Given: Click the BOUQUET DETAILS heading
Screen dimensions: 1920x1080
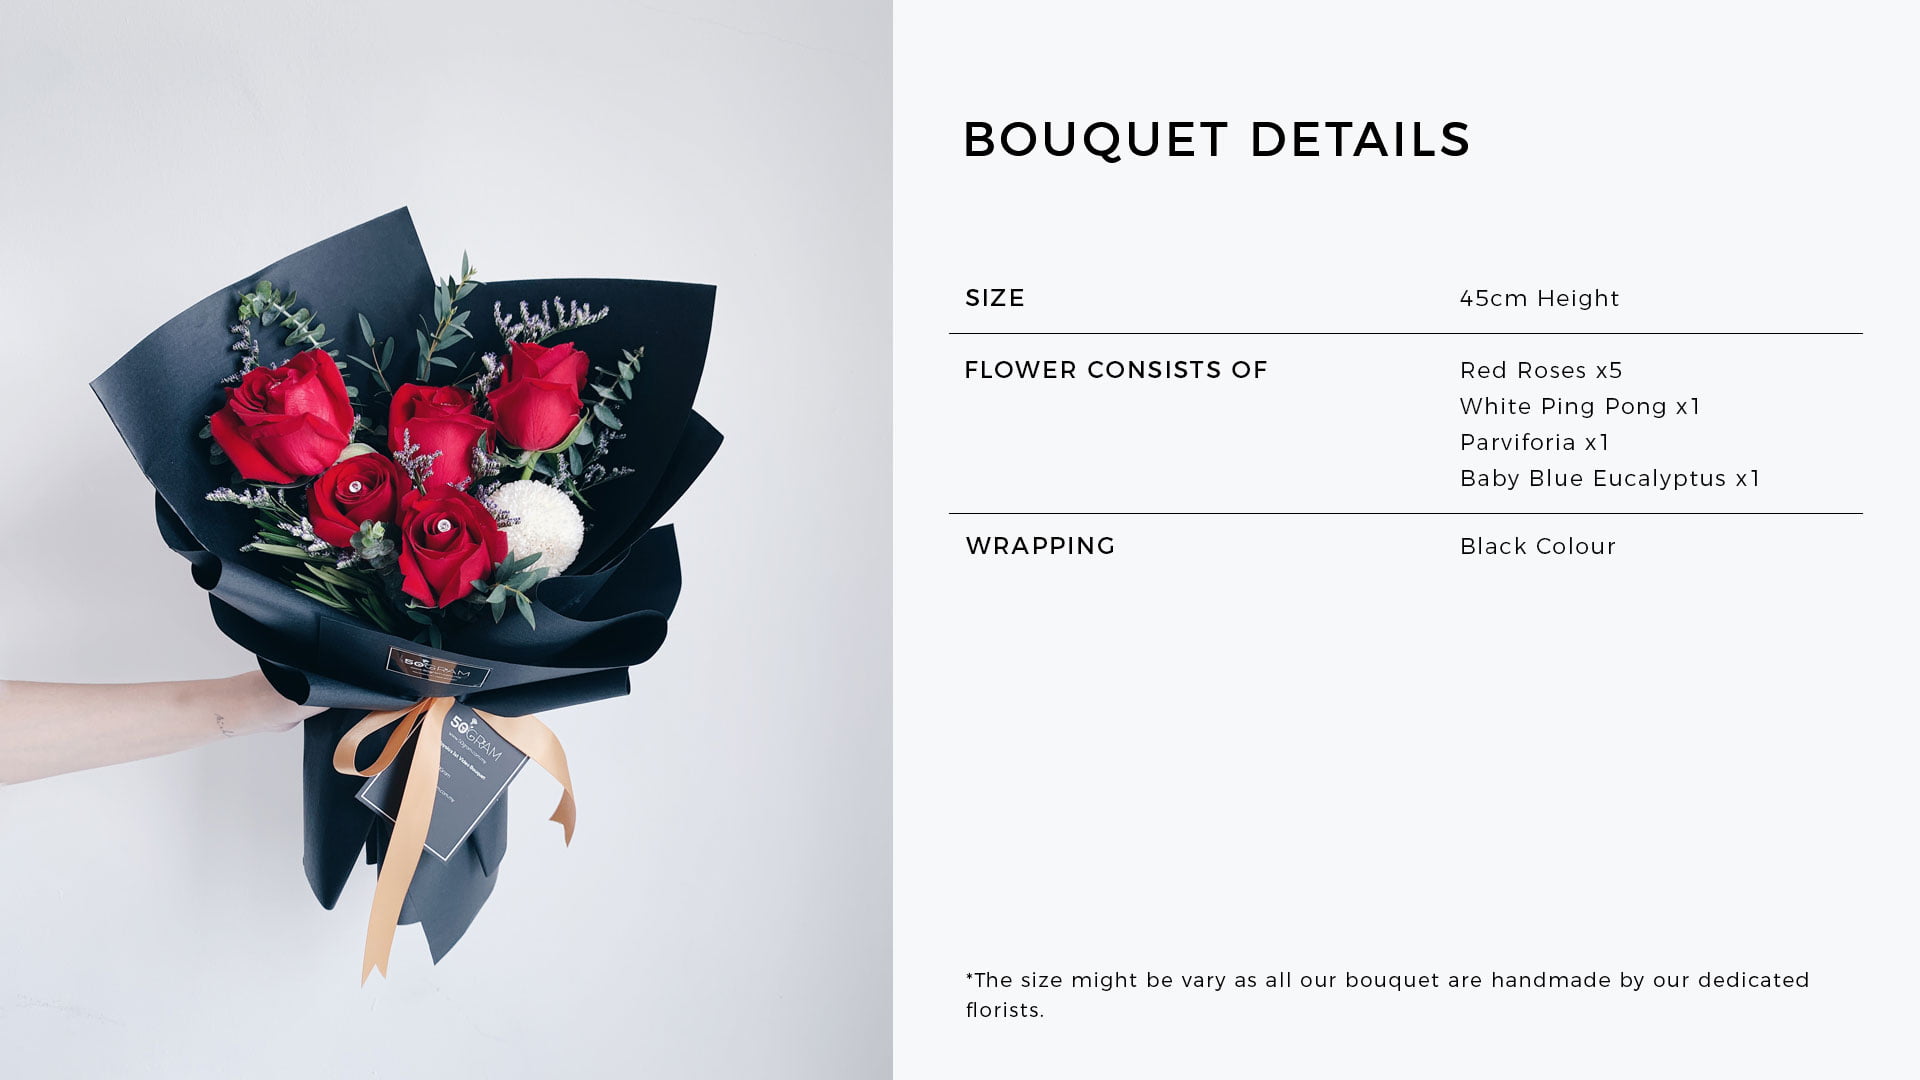Looking at the screenshot, I should coord(1216,140).
